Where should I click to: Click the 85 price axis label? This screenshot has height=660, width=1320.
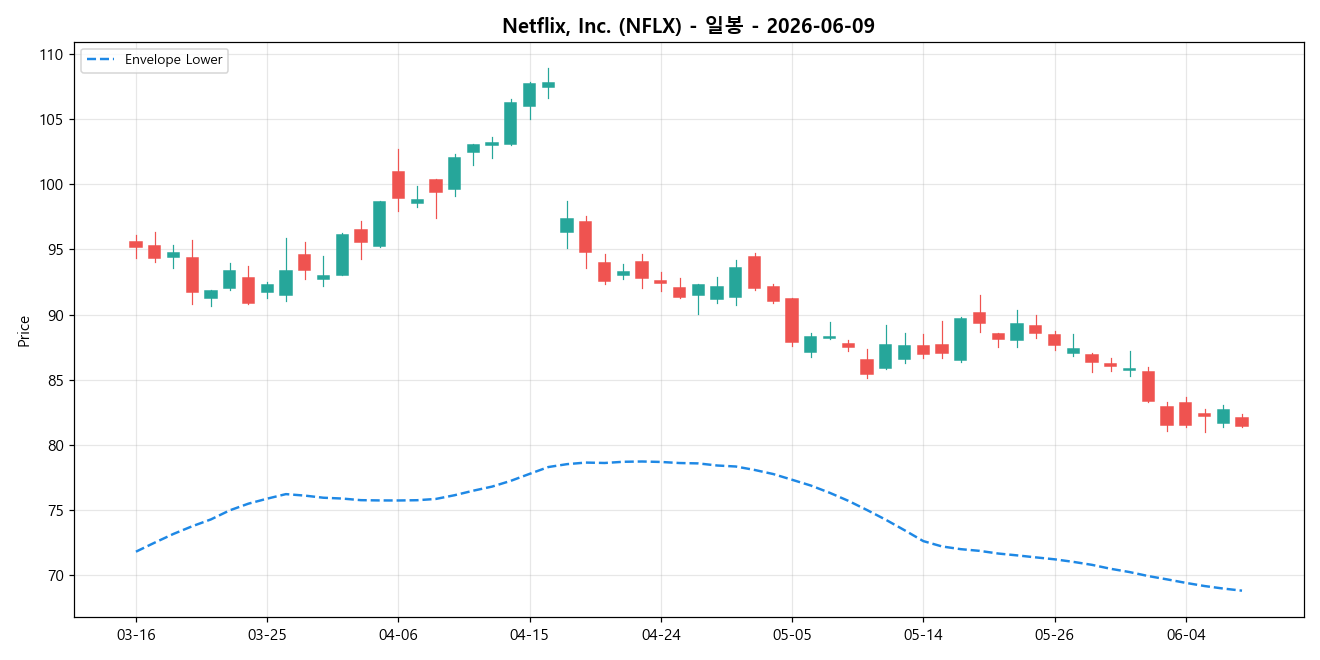click(56, 380)
